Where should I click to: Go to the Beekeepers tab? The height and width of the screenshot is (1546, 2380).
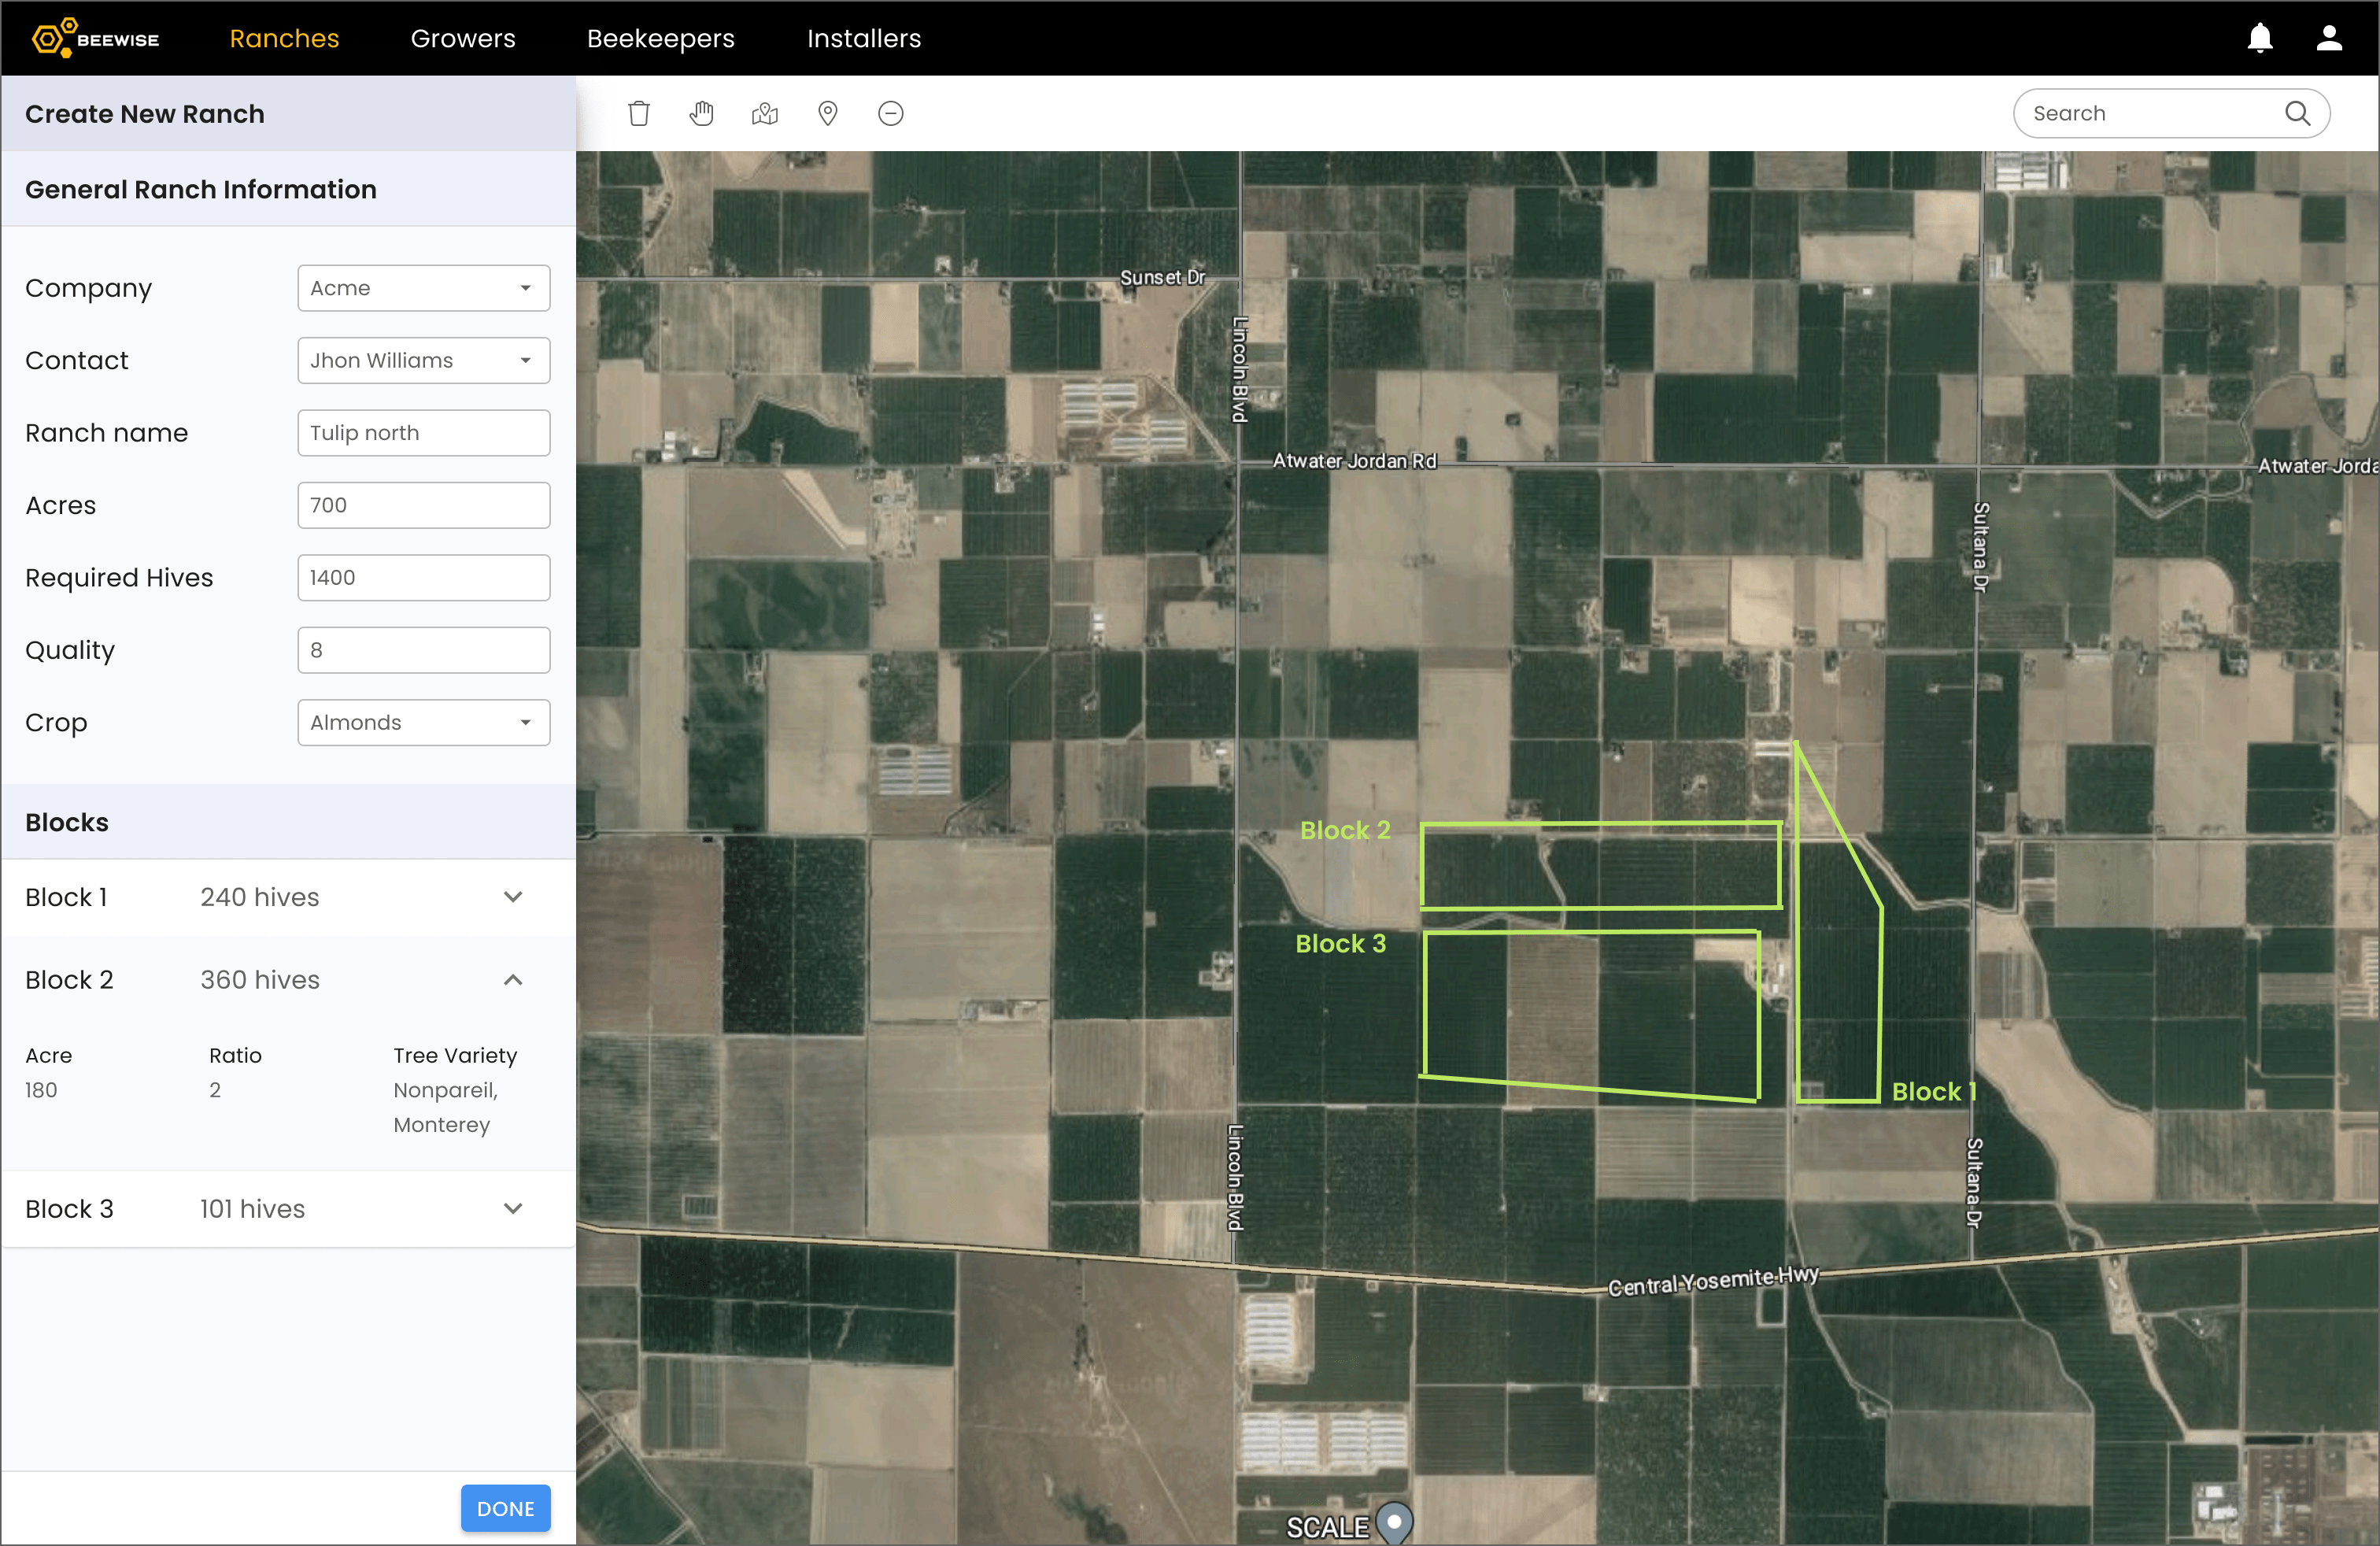[x=660, y=38]
